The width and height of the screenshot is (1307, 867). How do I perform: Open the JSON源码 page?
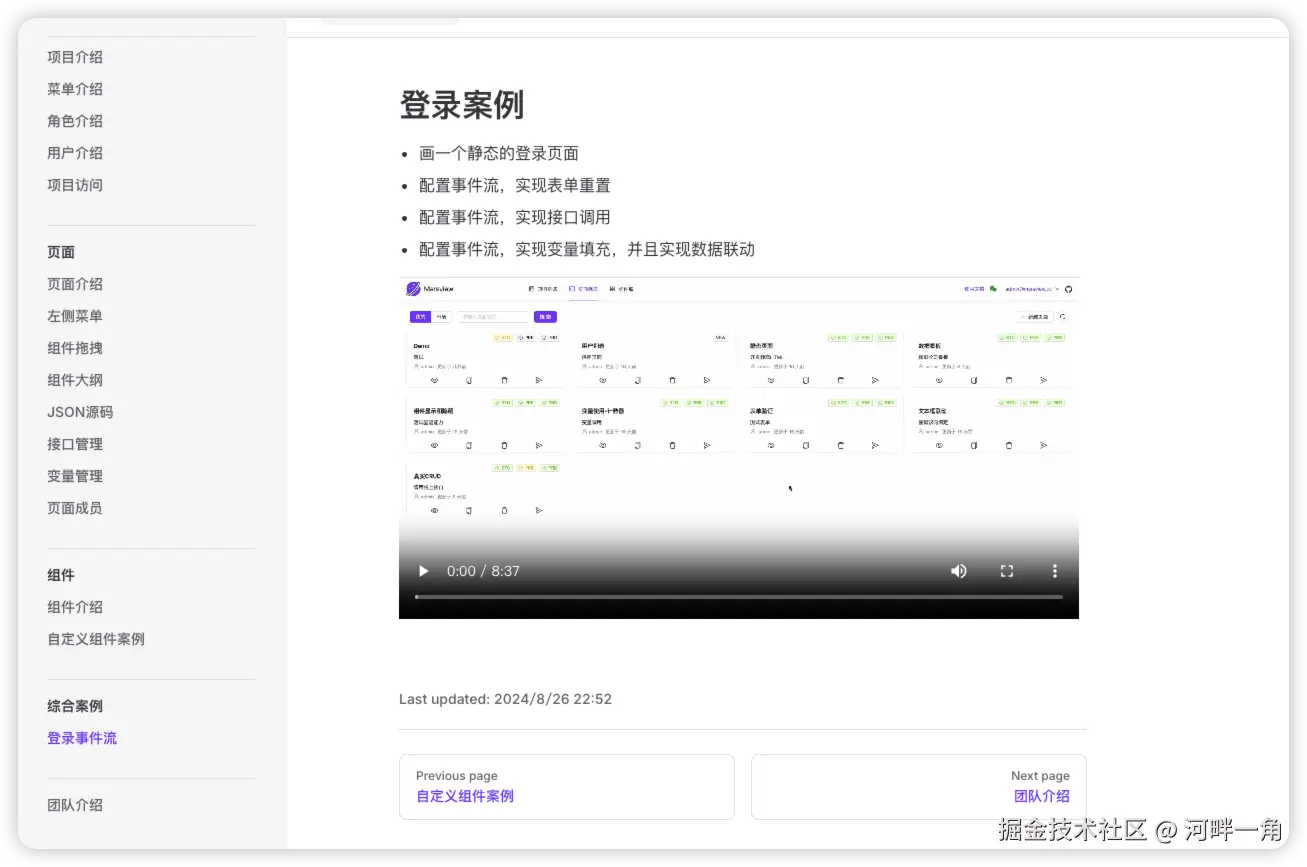pos(80,412)
